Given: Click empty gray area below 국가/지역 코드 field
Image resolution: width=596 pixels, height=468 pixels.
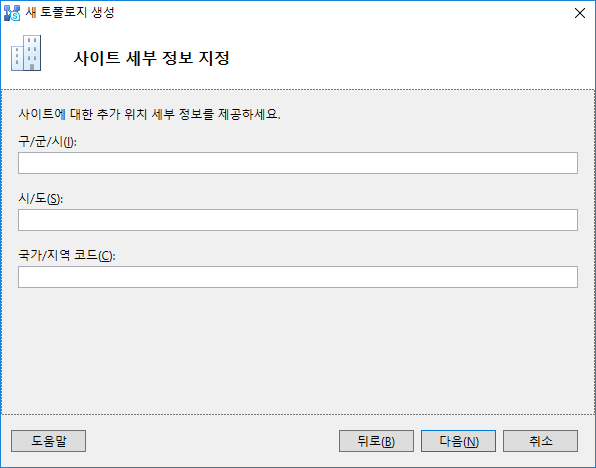Looking at the screenshot, I should (x=298, y=350).
